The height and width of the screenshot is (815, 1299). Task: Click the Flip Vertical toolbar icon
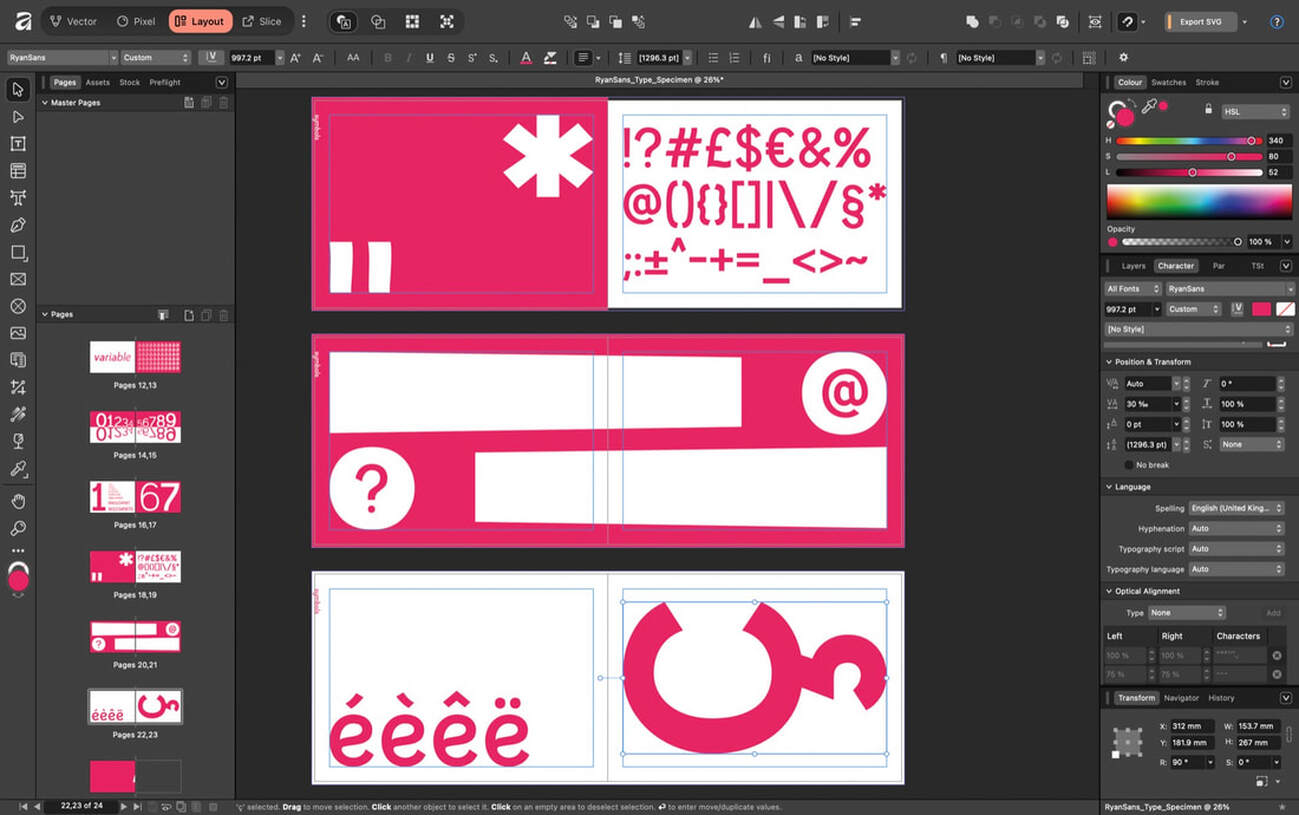[x=777, y=21]
